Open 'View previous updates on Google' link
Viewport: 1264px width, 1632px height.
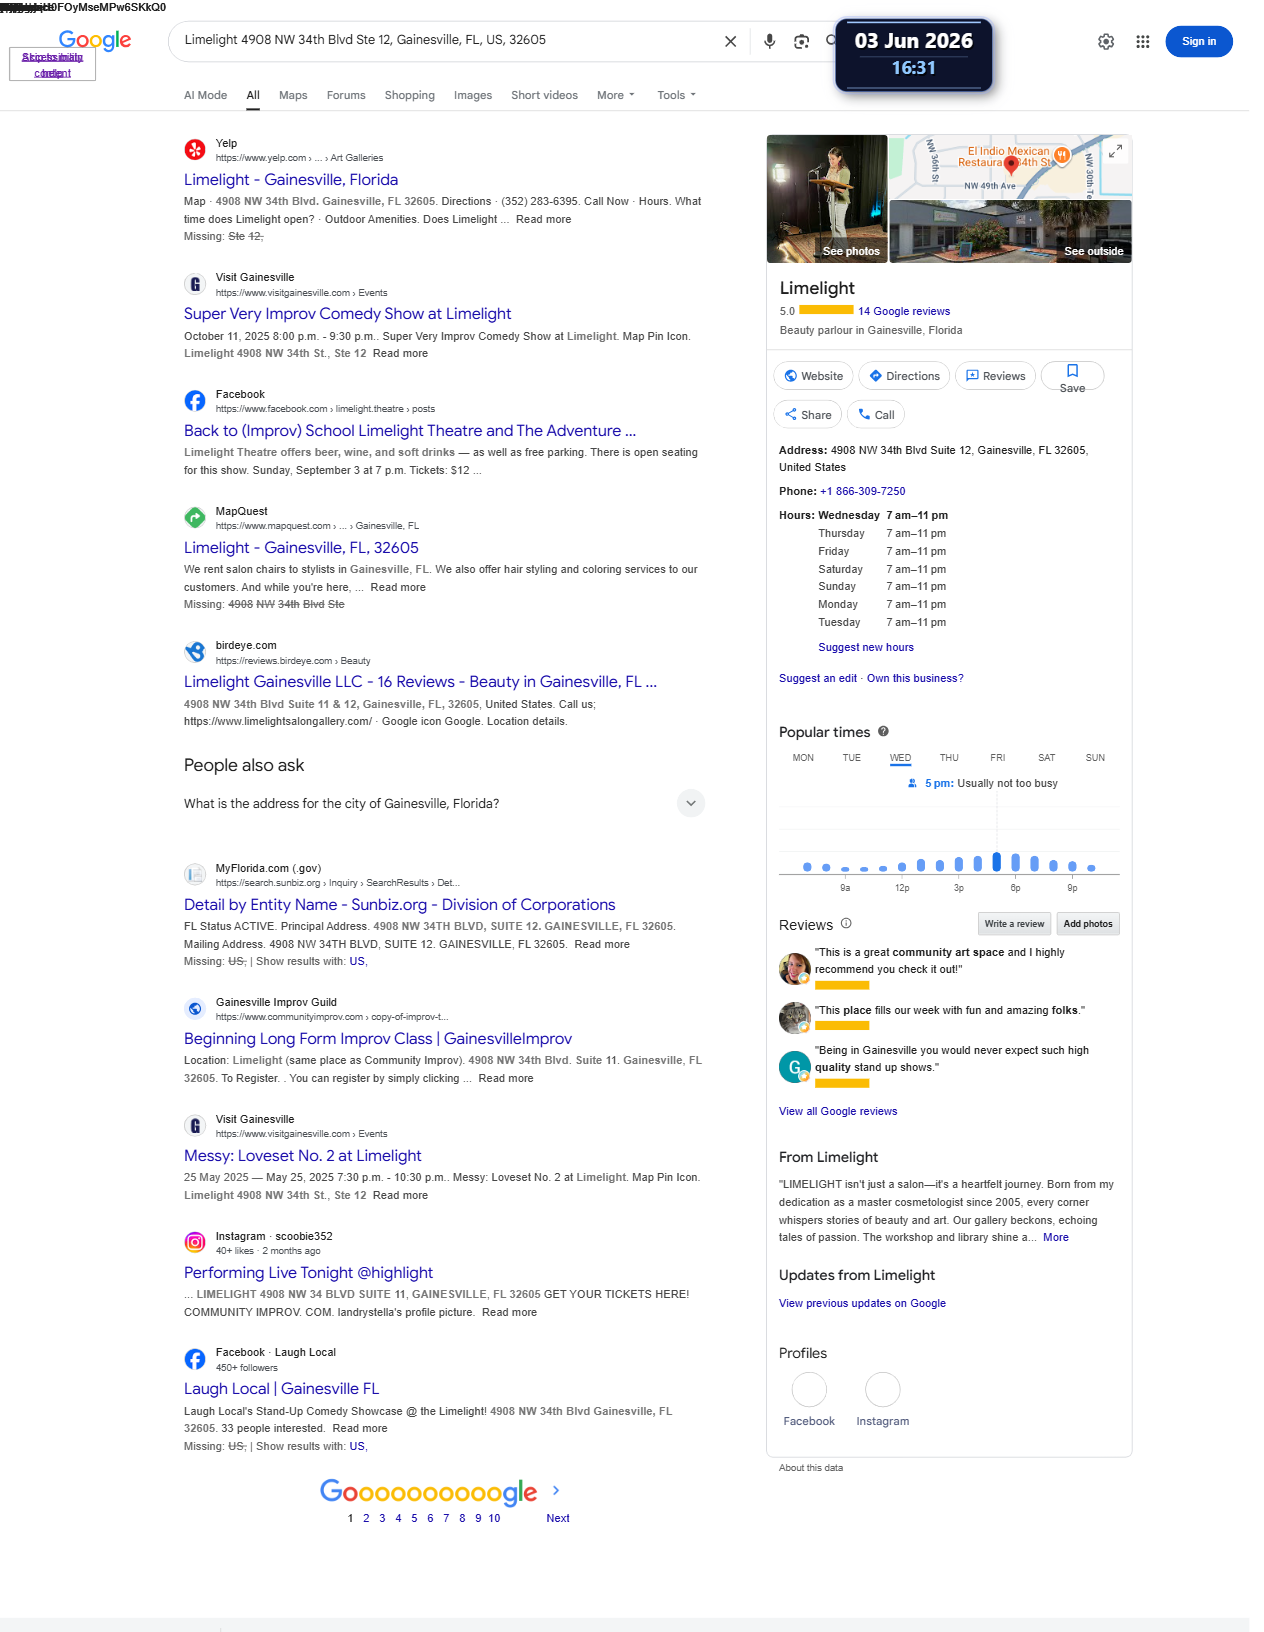coord(862,1303)
